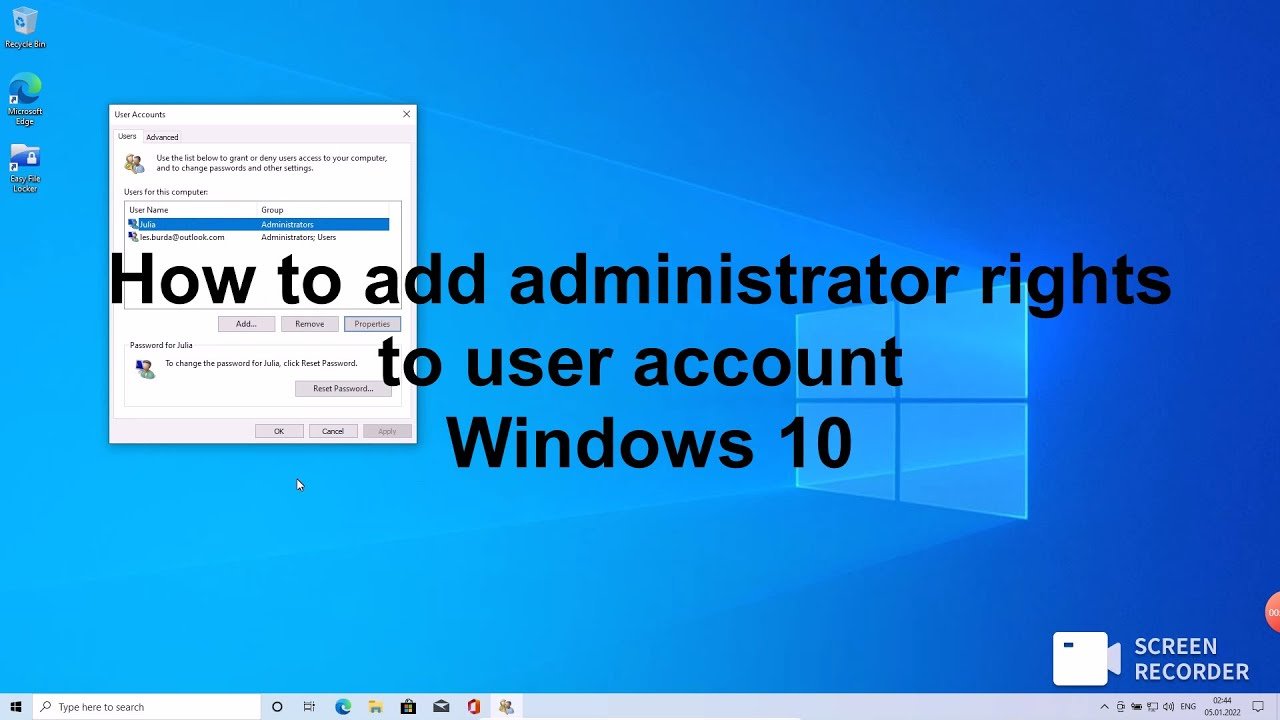
Task: Launch Microsoft Store from the taskbar
Action: click(x=408, y=707)
